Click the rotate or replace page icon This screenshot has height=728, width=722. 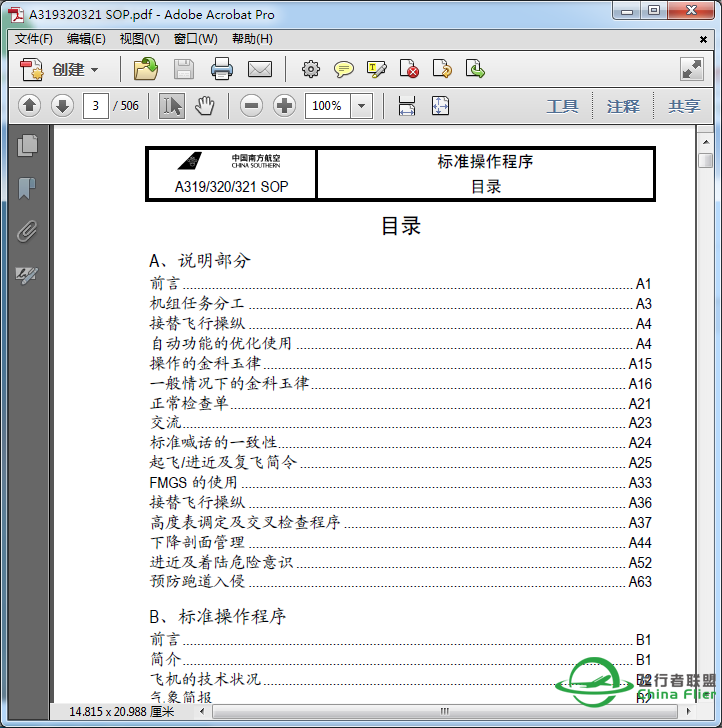pyautogui.click(x=442, y=69)
